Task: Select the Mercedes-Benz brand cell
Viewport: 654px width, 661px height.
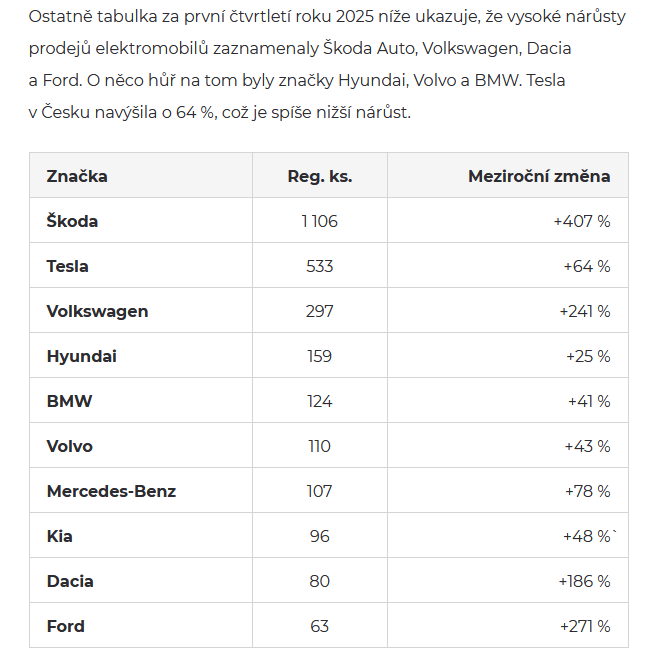Action: coord(141,491)
